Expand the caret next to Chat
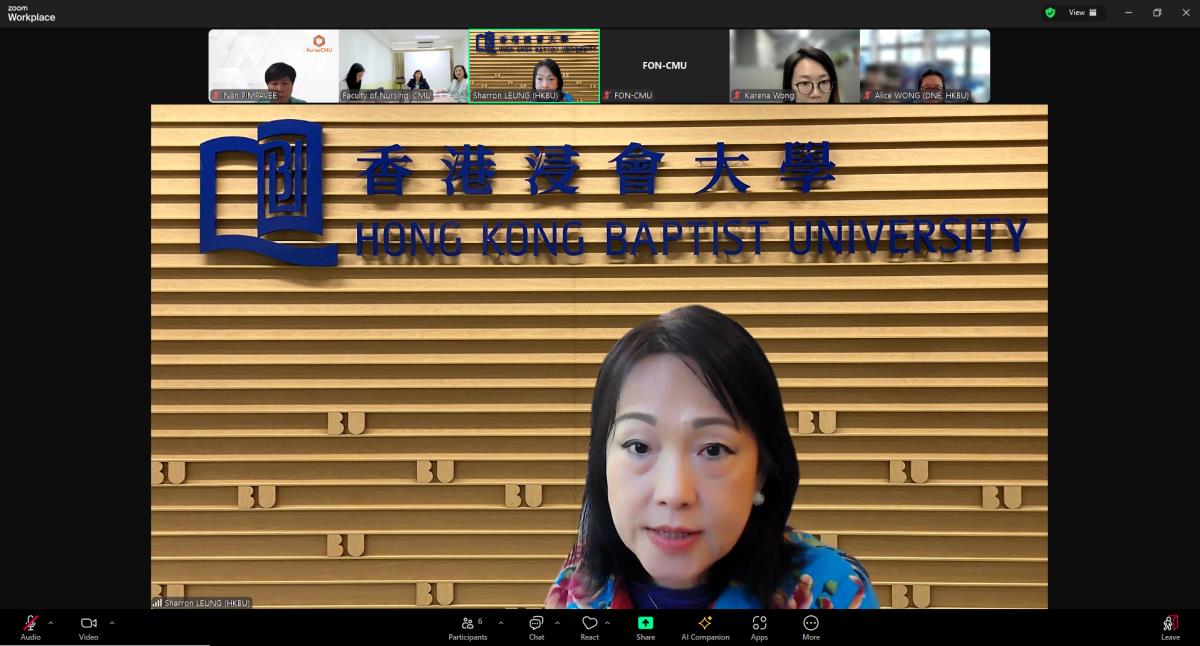The image size is (1200, 646). click(x=557, y=622)
